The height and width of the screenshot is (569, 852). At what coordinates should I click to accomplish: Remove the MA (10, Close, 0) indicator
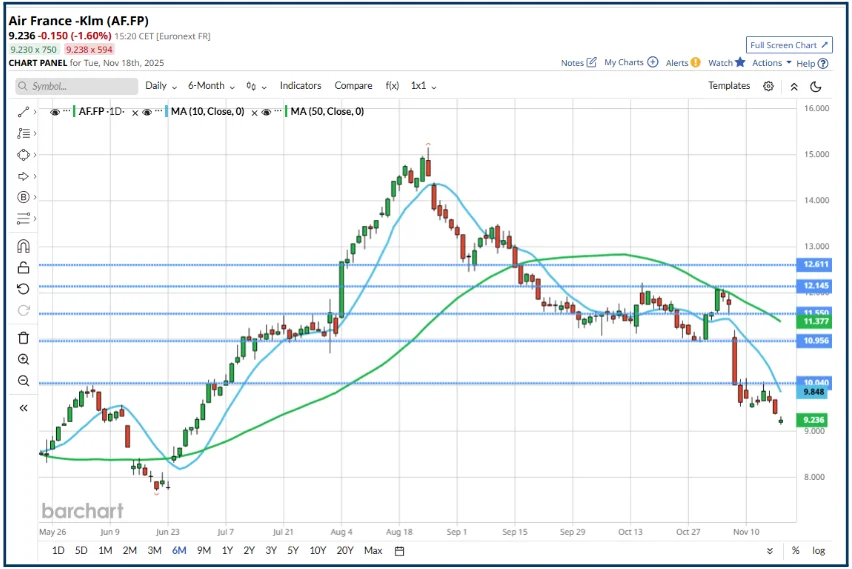tap(254, 113)
